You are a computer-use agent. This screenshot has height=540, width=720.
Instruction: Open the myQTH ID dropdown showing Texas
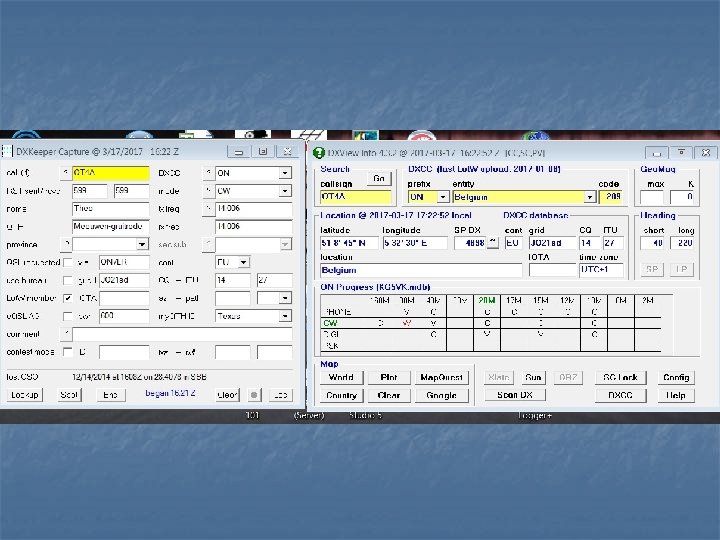point(285,316)
